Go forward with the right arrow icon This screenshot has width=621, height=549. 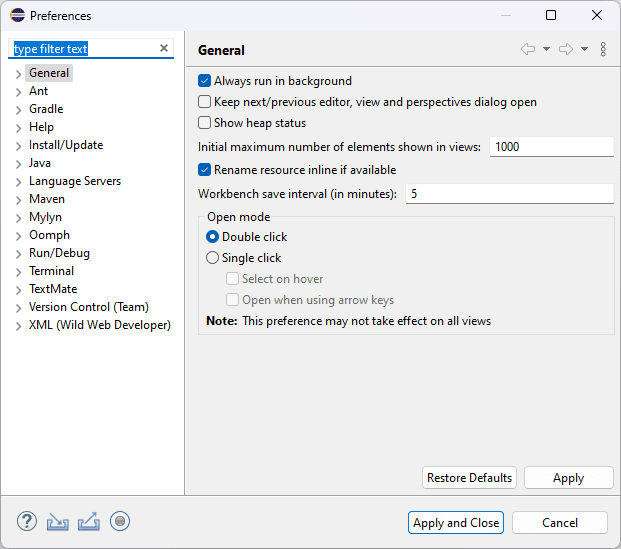[566, 49]
